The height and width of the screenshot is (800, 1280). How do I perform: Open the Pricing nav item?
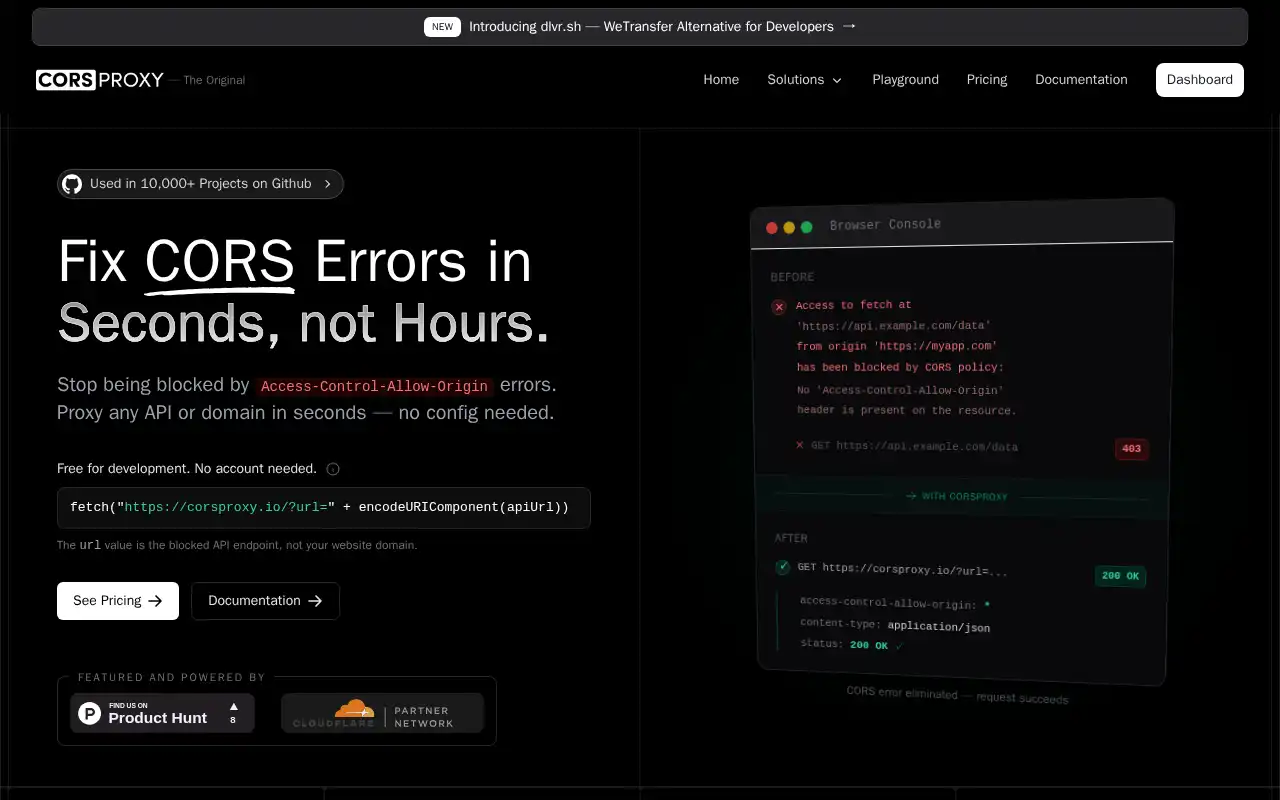(x=987, y=80)
